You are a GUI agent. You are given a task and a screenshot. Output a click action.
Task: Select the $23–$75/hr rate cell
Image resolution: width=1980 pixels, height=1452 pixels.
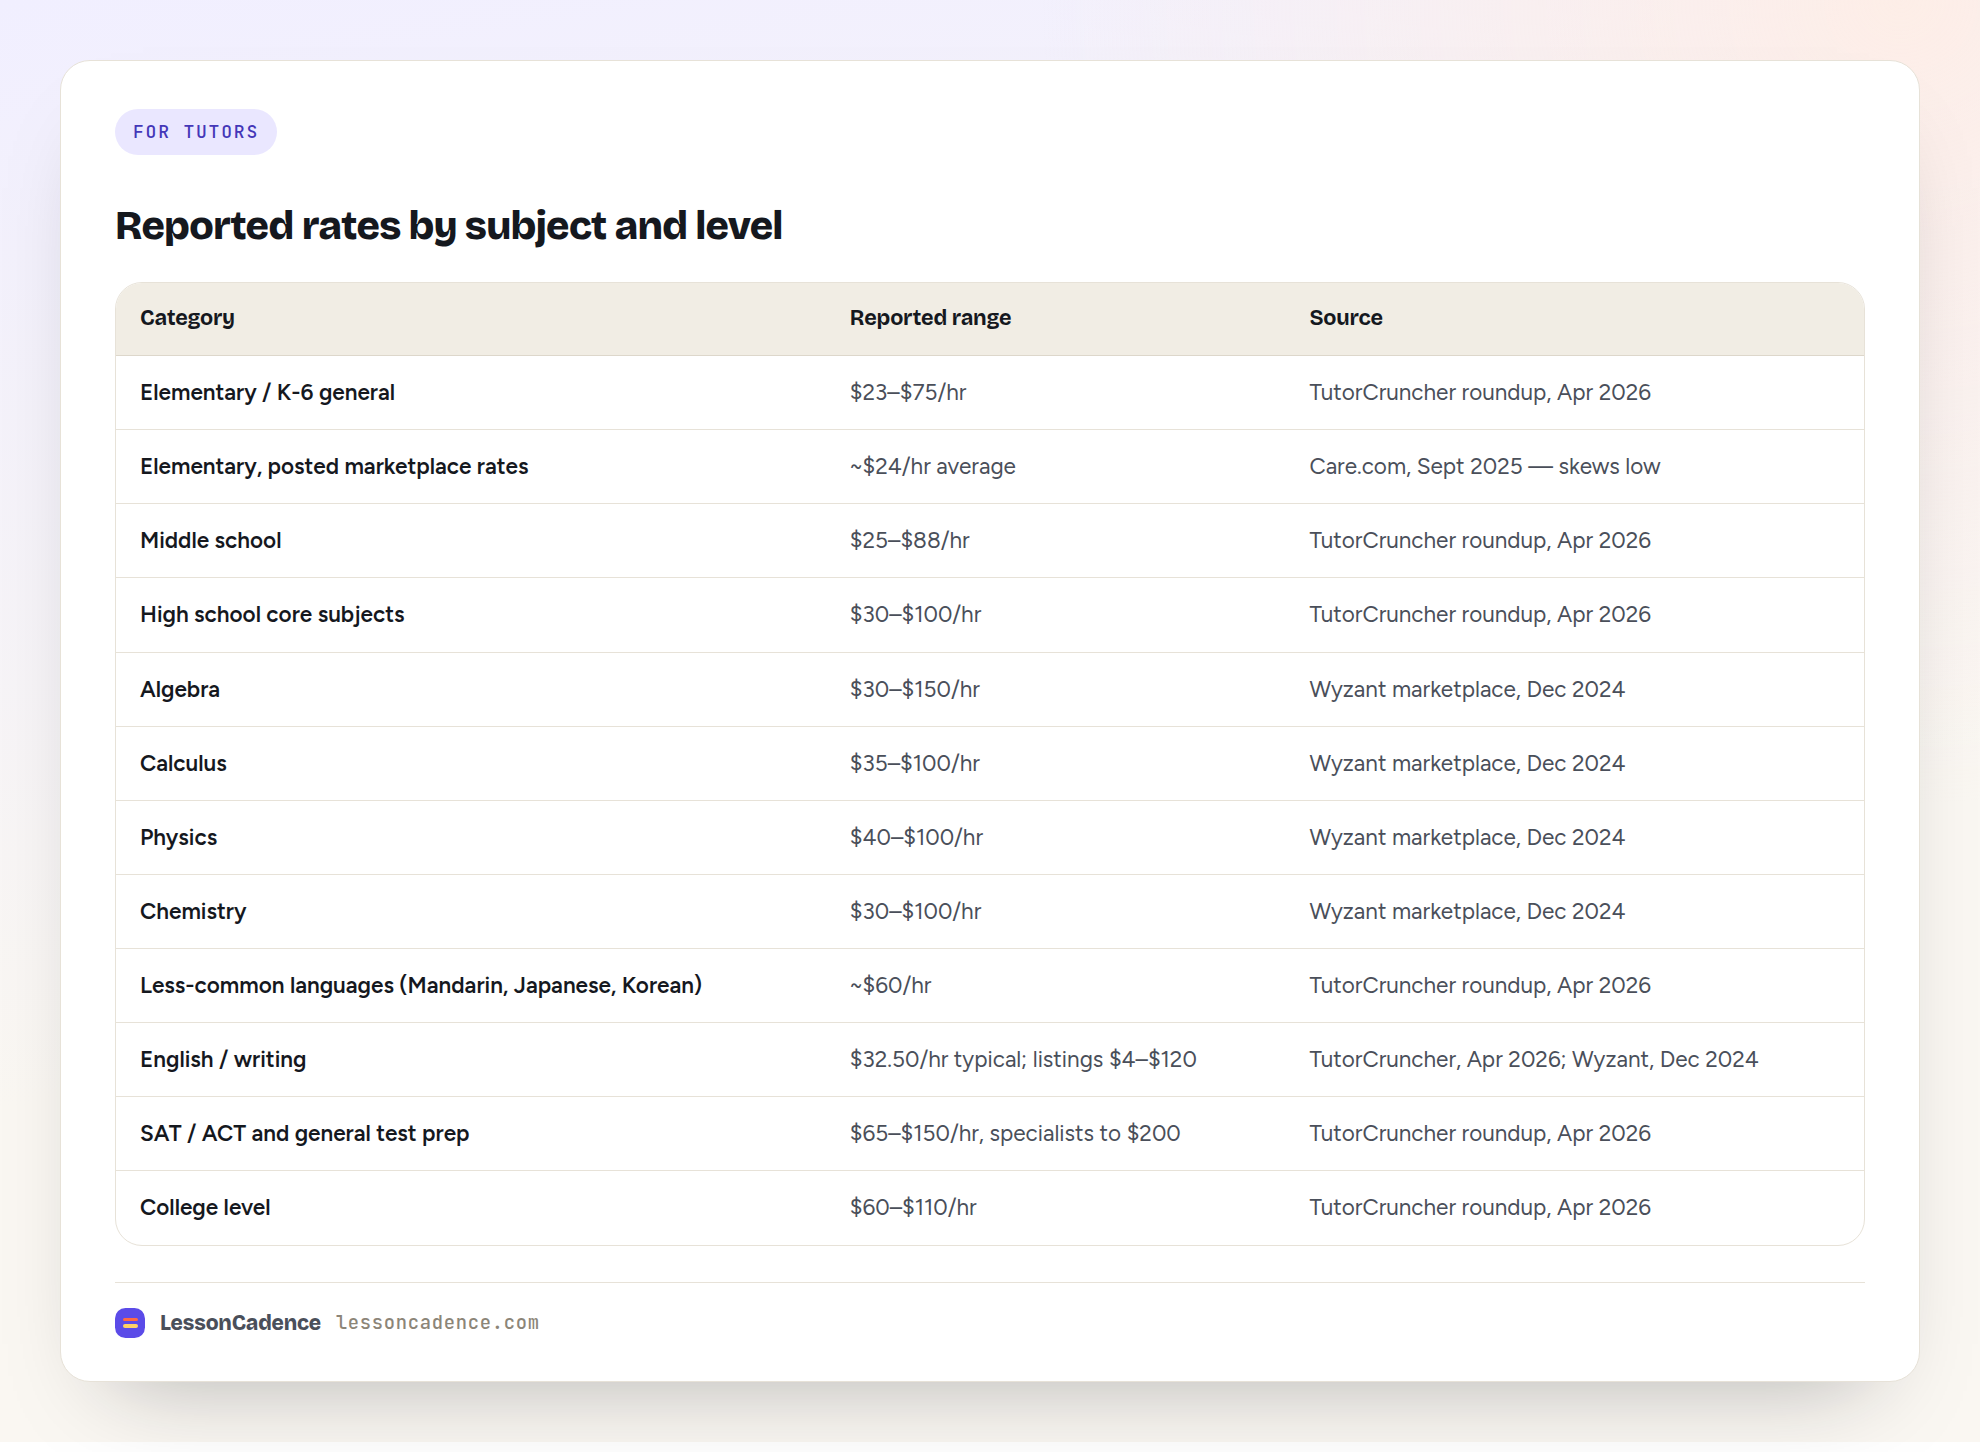(x=908, y=392)
